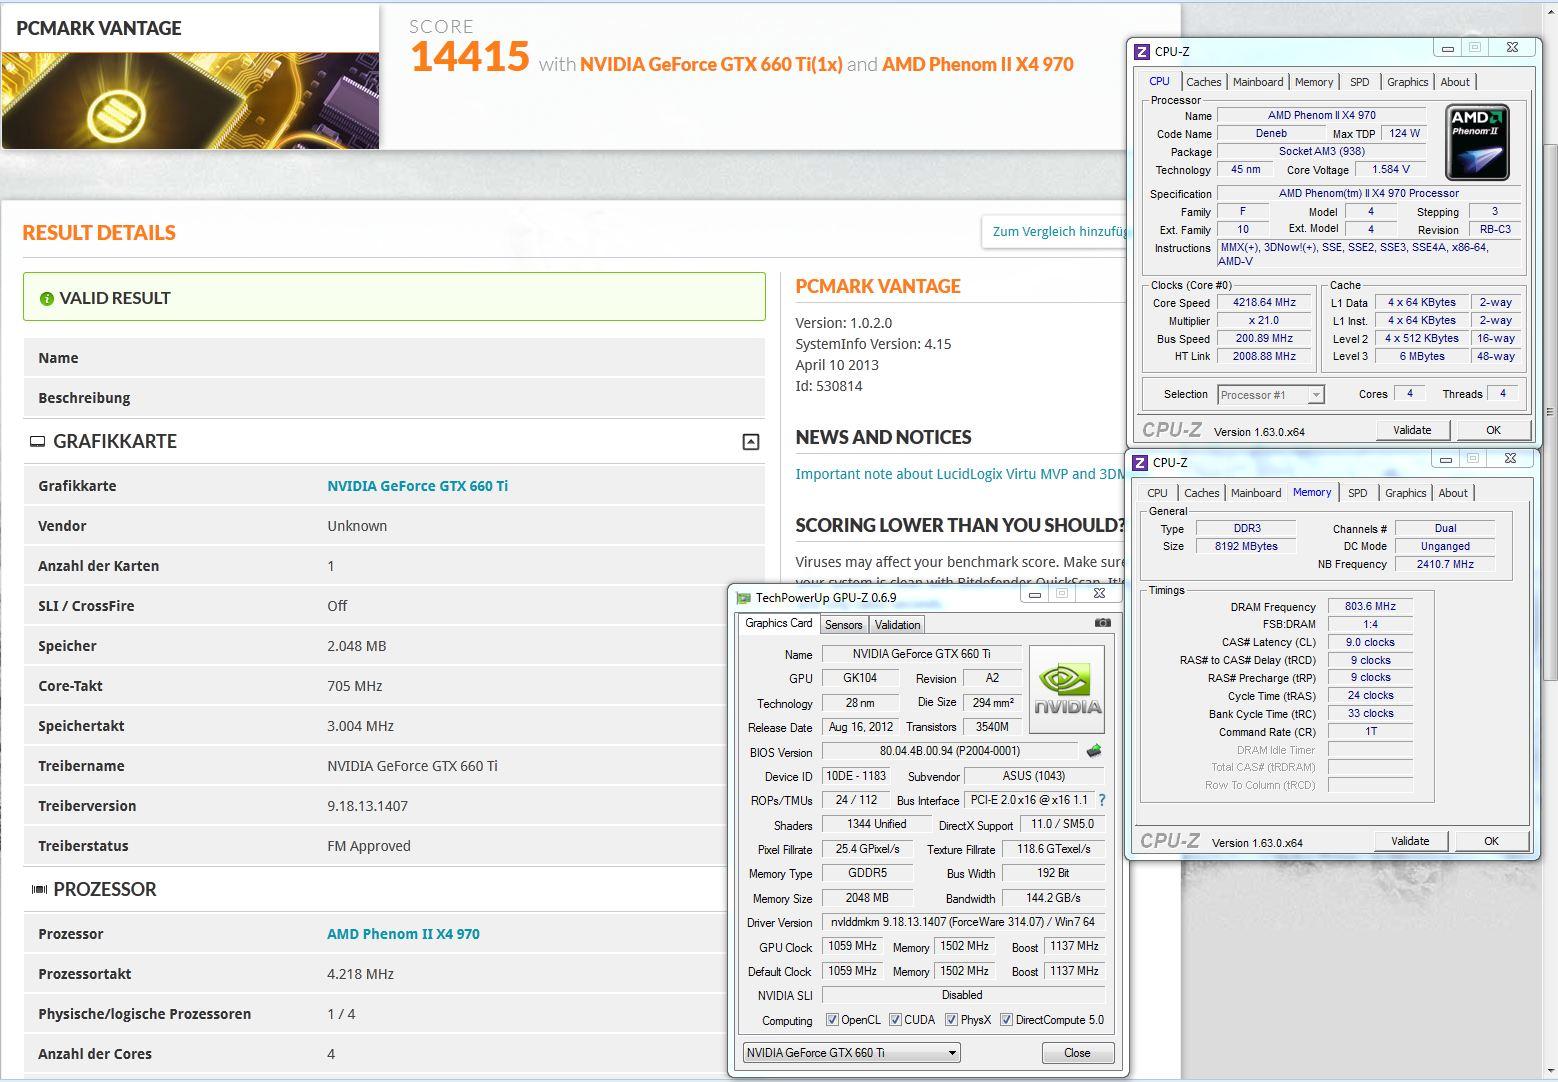This screenshot has height=1082, width=1558.
Task: Click the BIOS save chip icon in GPU-Z
Action: pyautogui.click(x=1094, y=751)
